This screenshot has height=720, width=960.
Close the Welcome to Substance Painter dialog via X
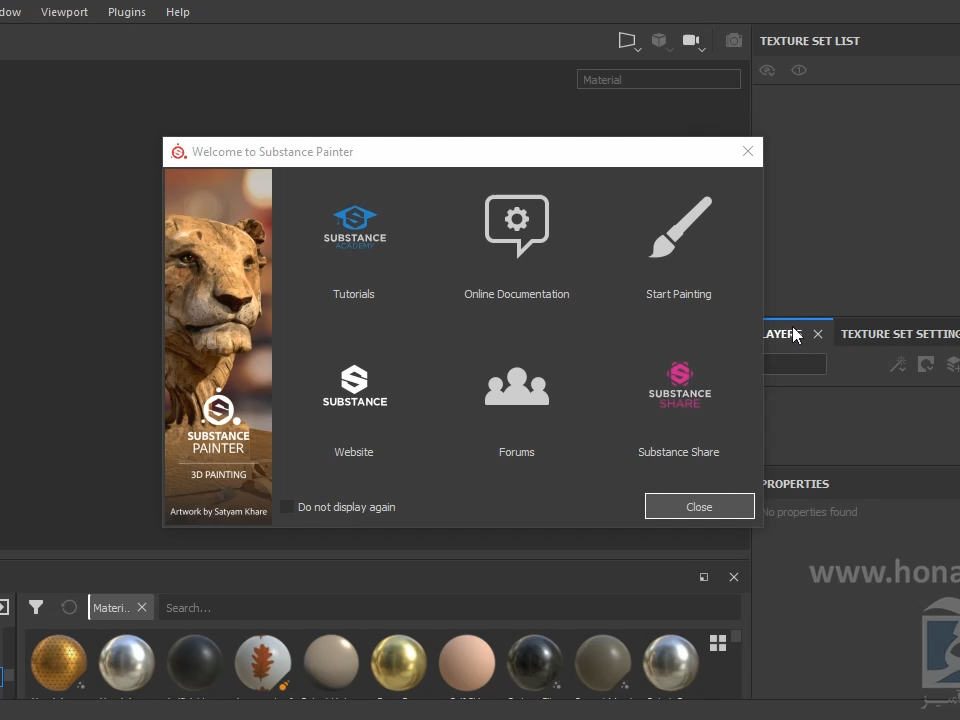coord(748,151)
